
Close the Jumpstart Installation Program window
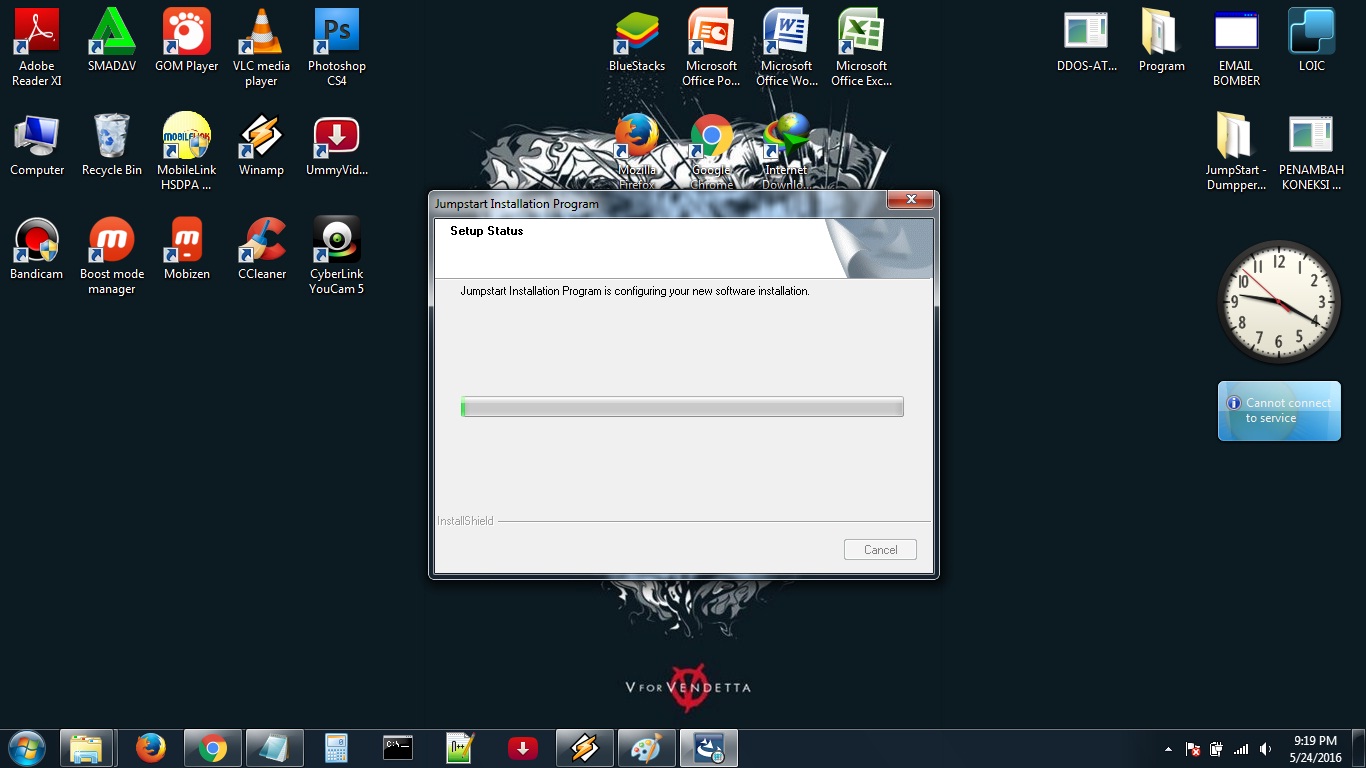coord(911,200)
